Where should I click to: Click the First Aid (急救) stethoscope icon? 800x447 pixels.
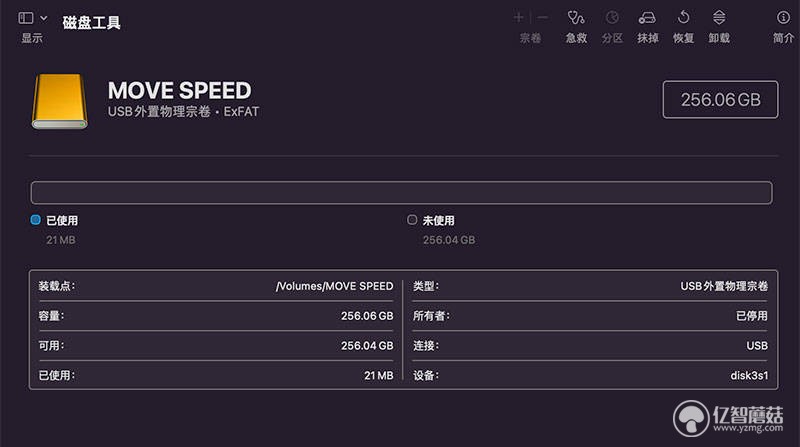click(x=576, y=18)
